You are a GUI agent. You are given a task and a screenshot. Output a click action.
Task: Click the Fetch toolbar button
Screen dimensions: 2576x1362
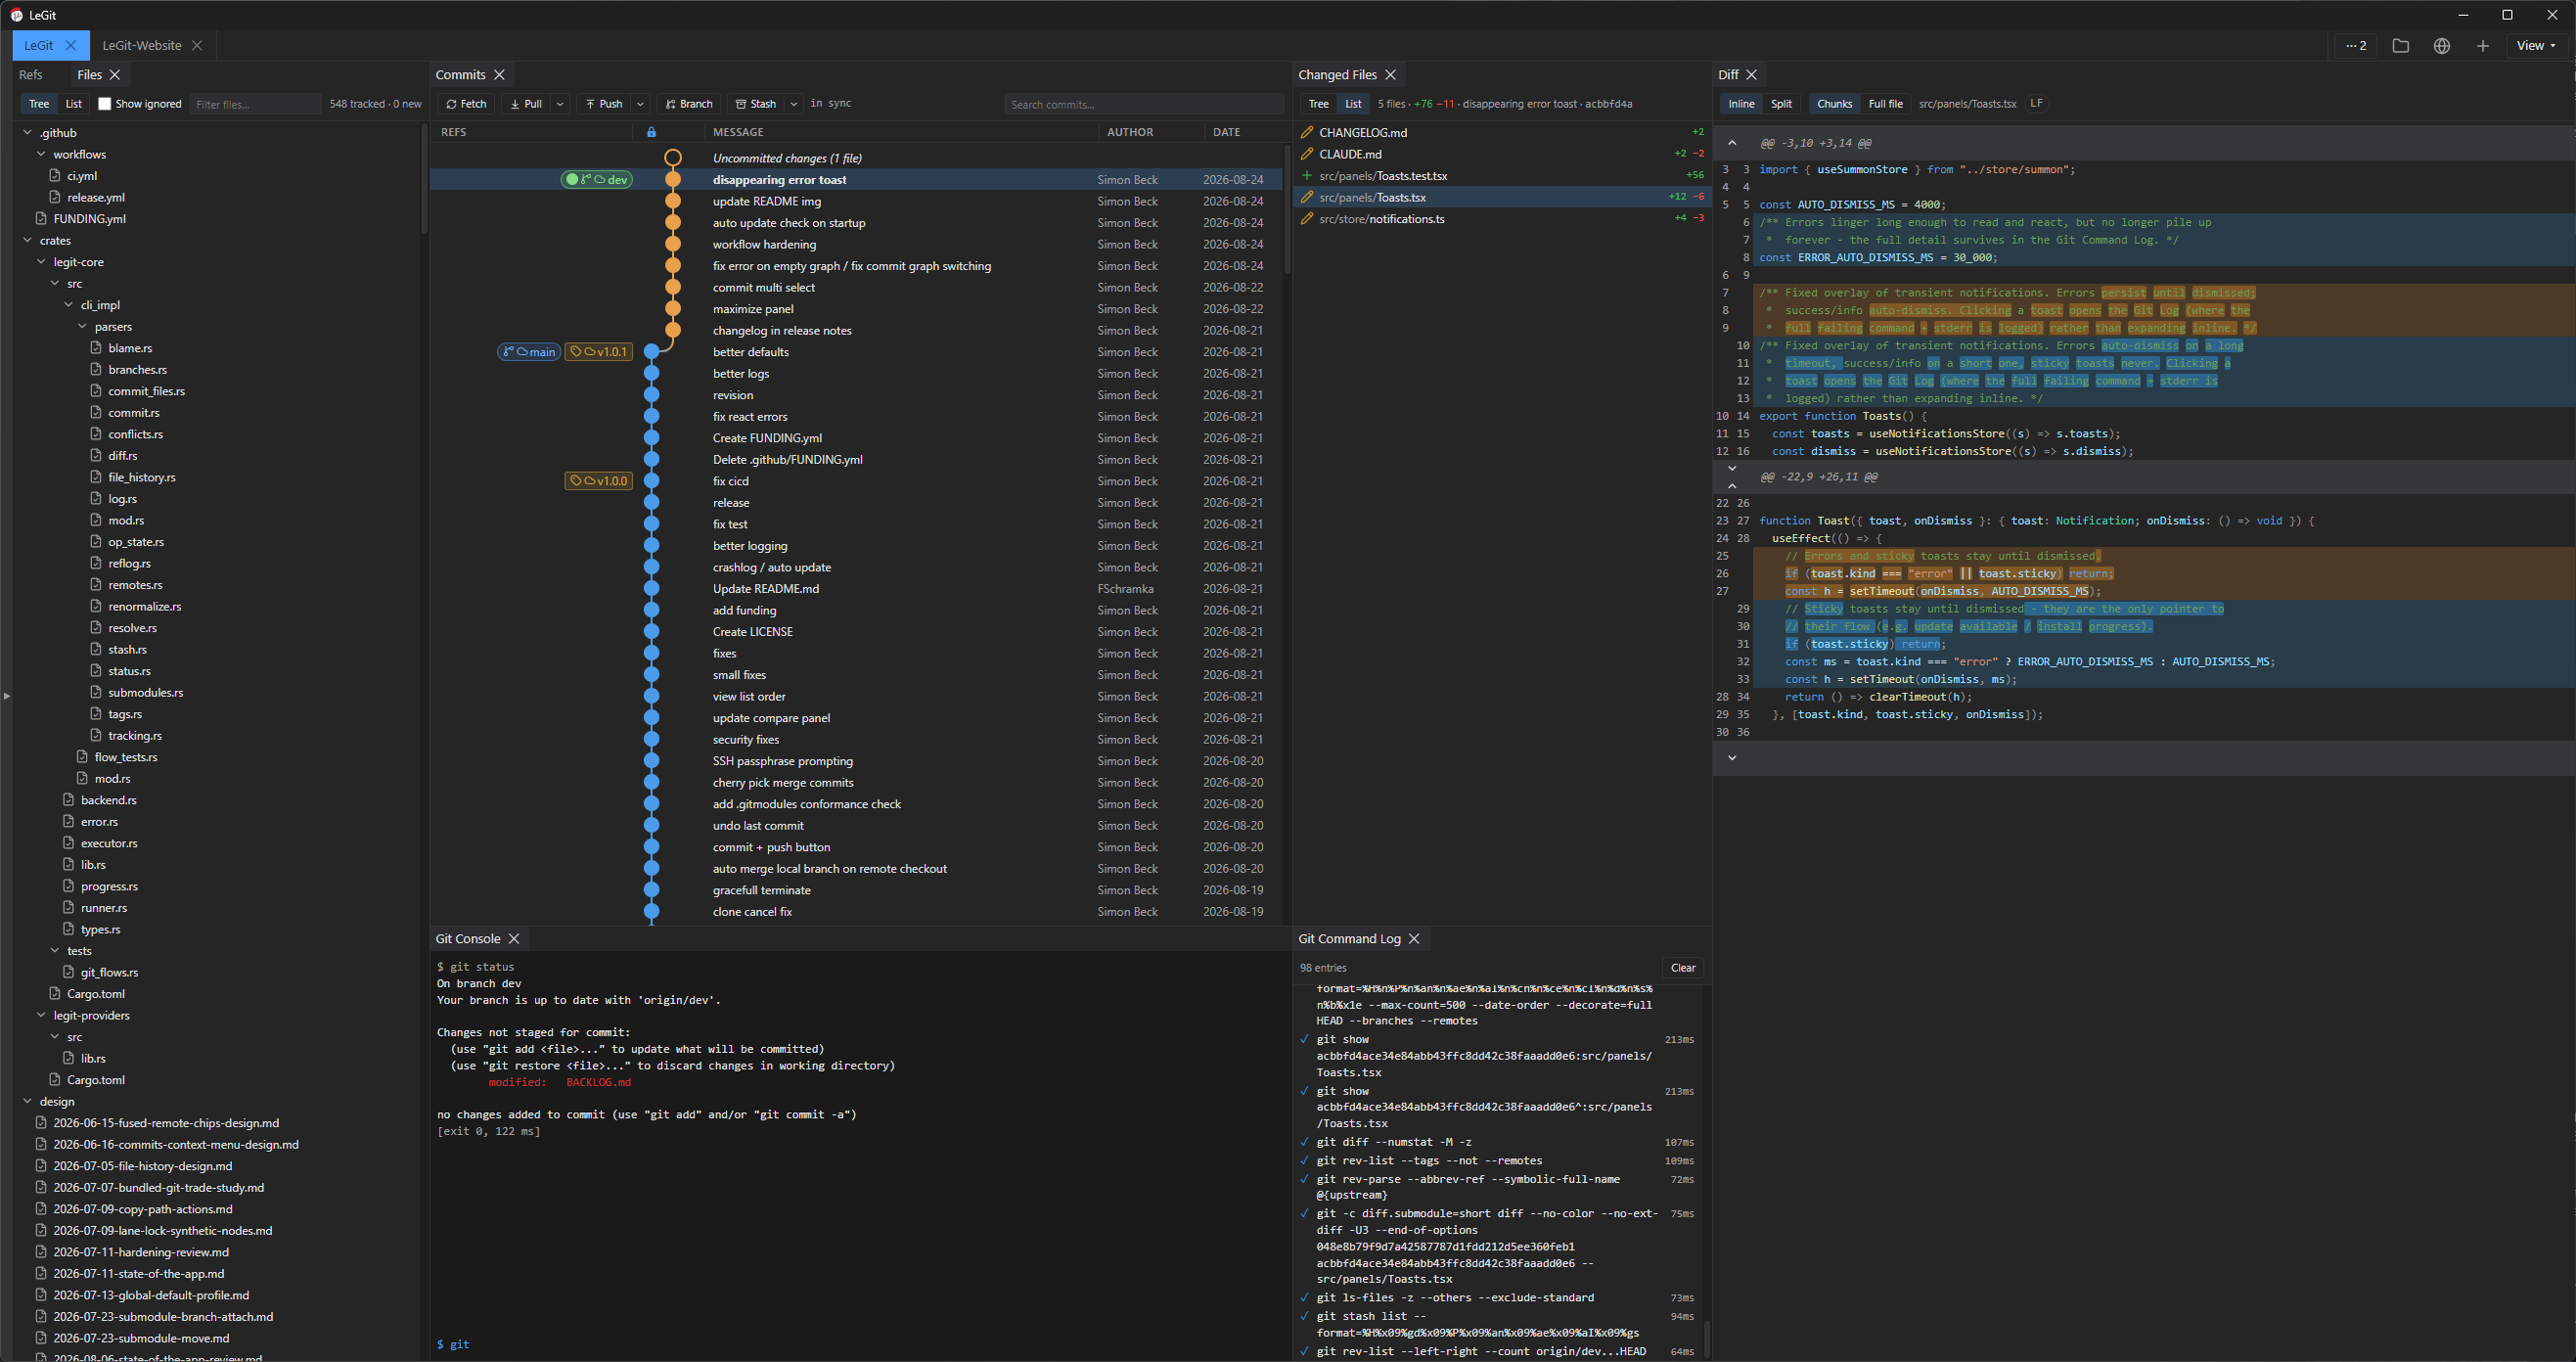coord(466,104)
